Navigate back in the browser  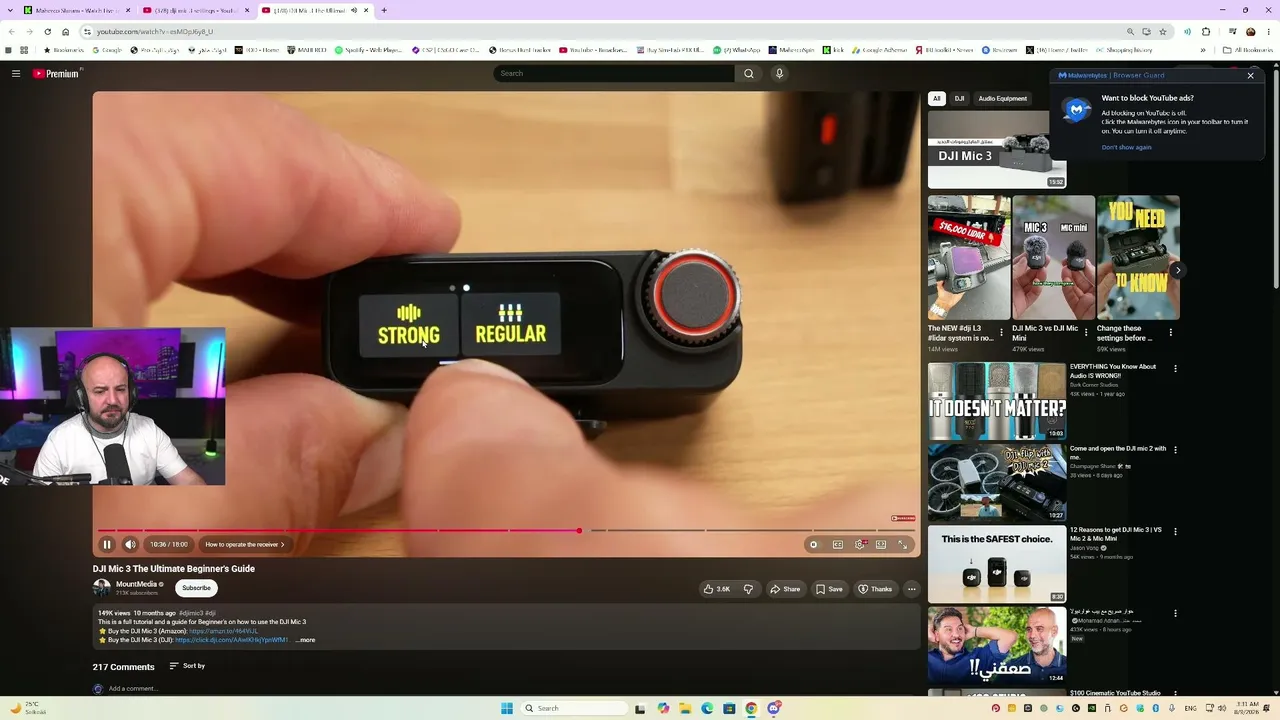(11, 31)
